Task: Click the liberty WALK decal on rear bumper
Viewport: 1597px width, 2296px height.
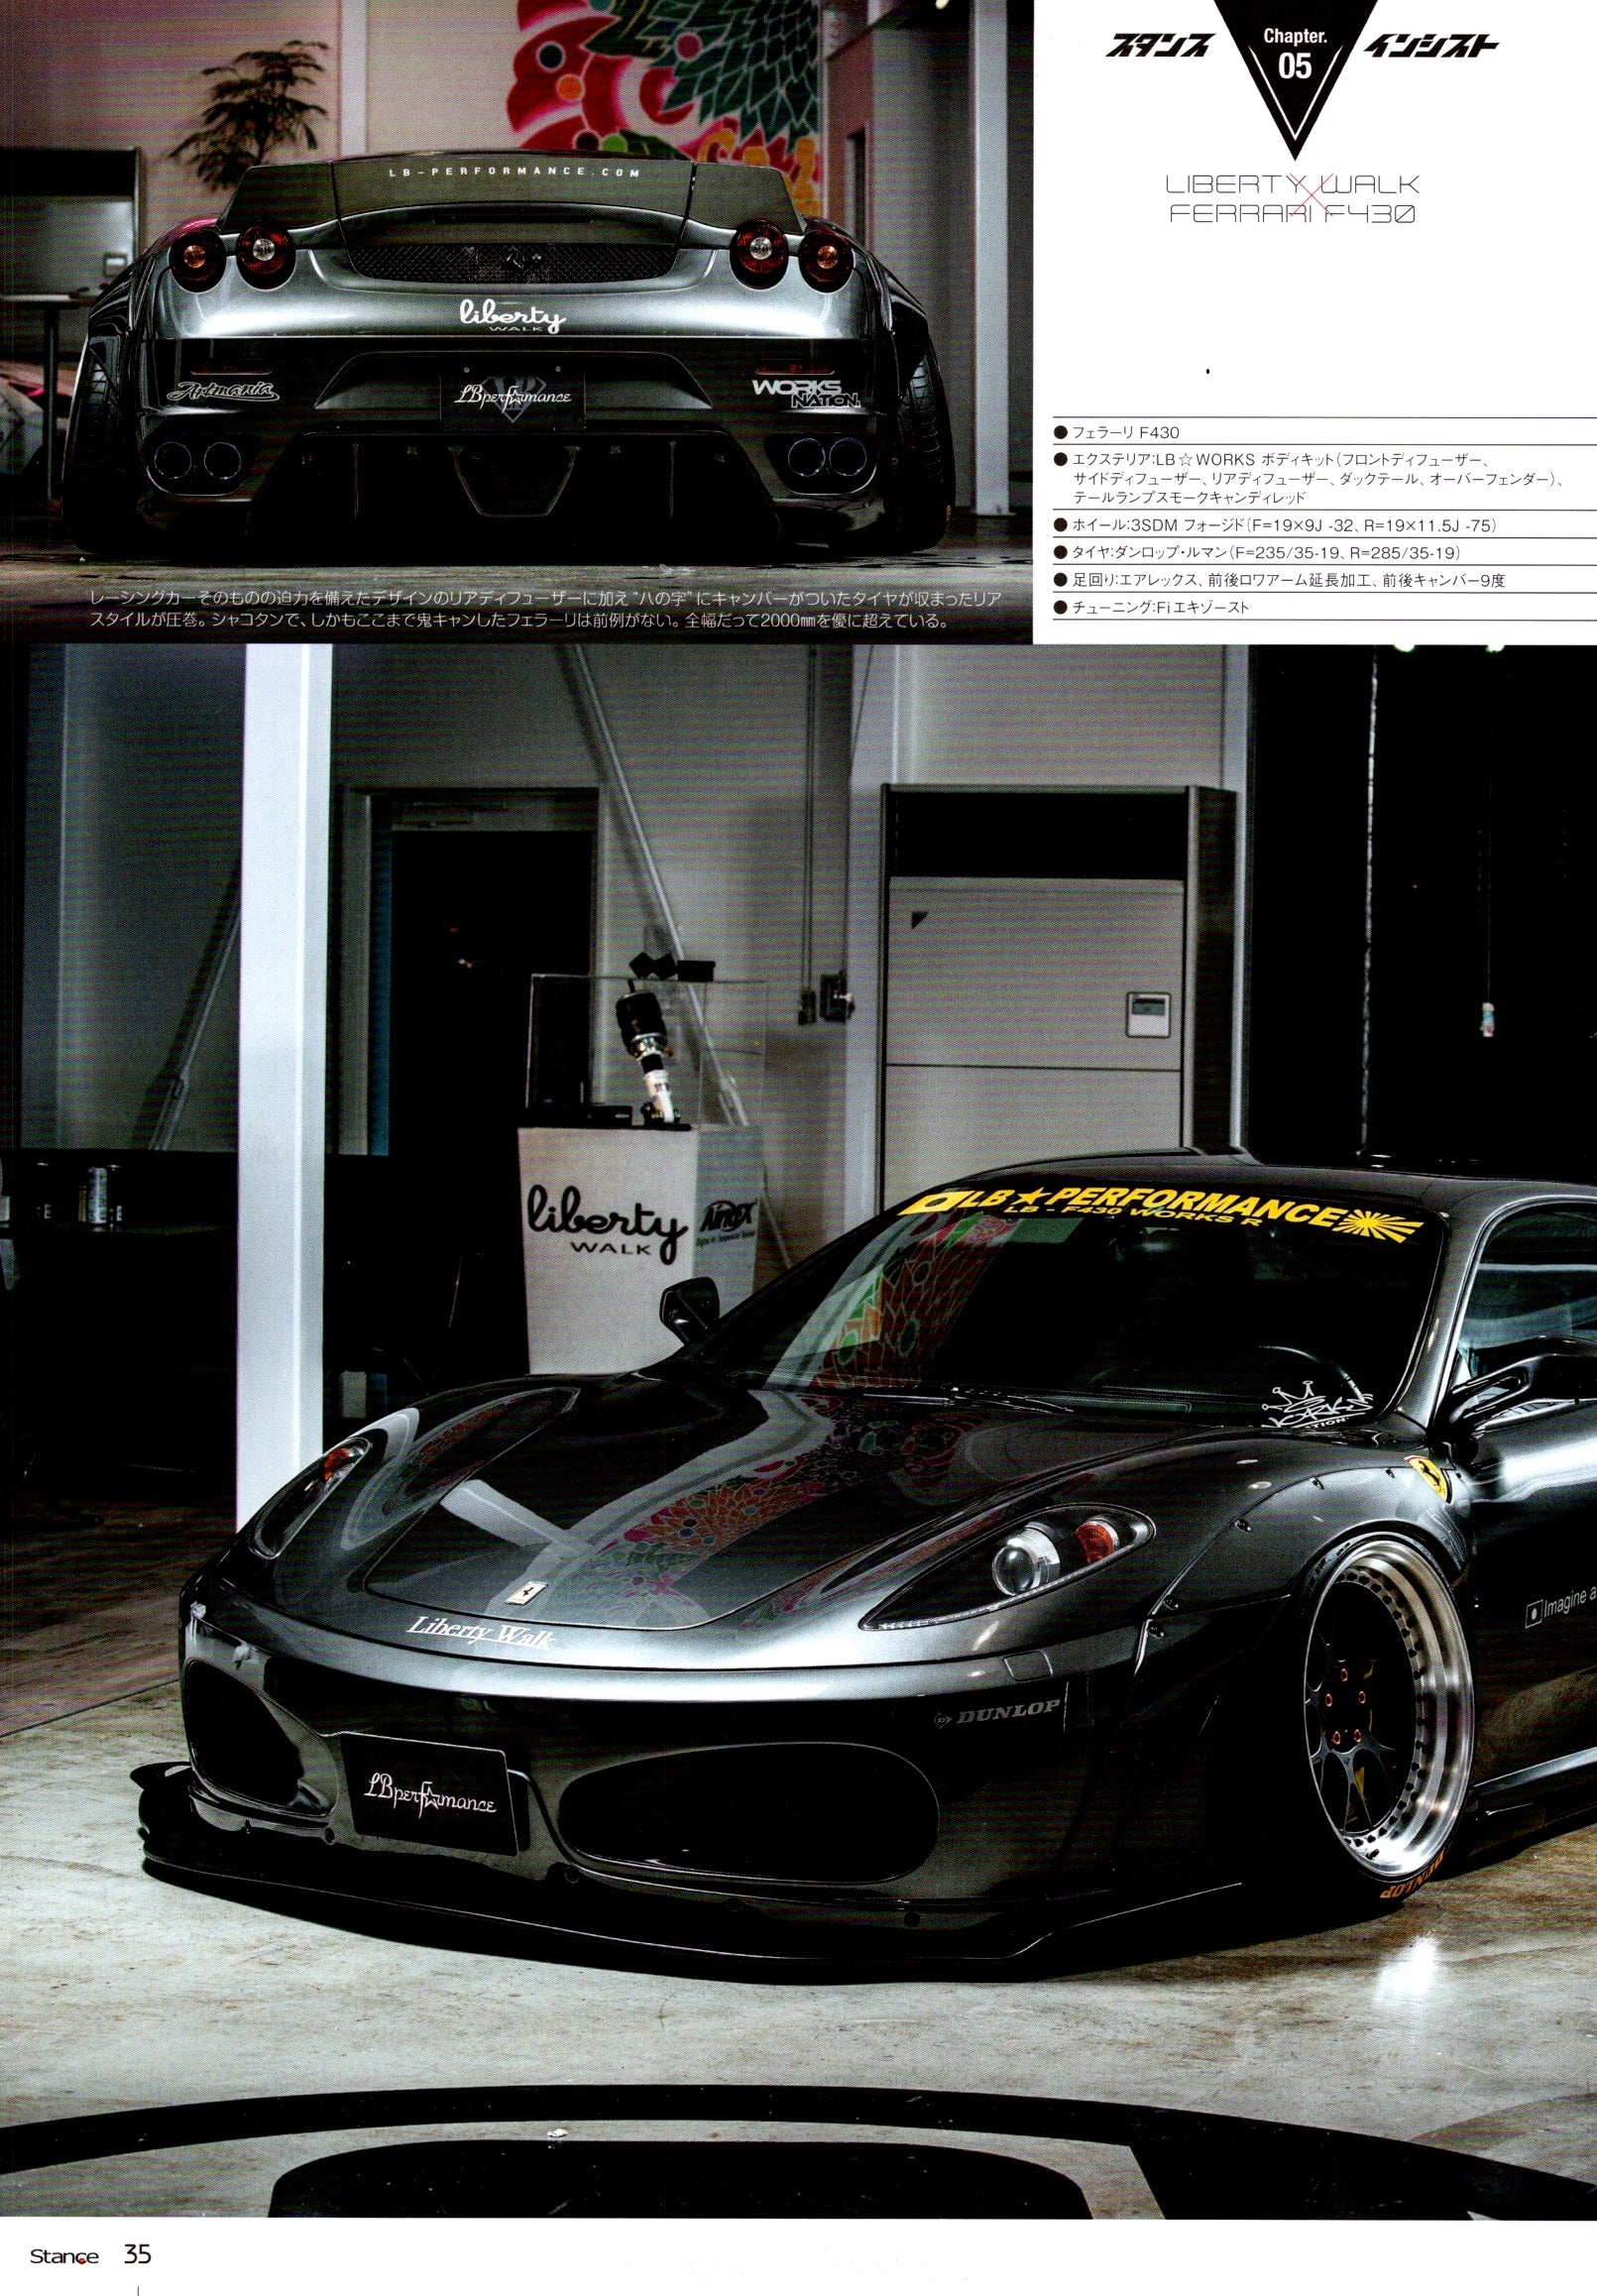Action: 512,315
